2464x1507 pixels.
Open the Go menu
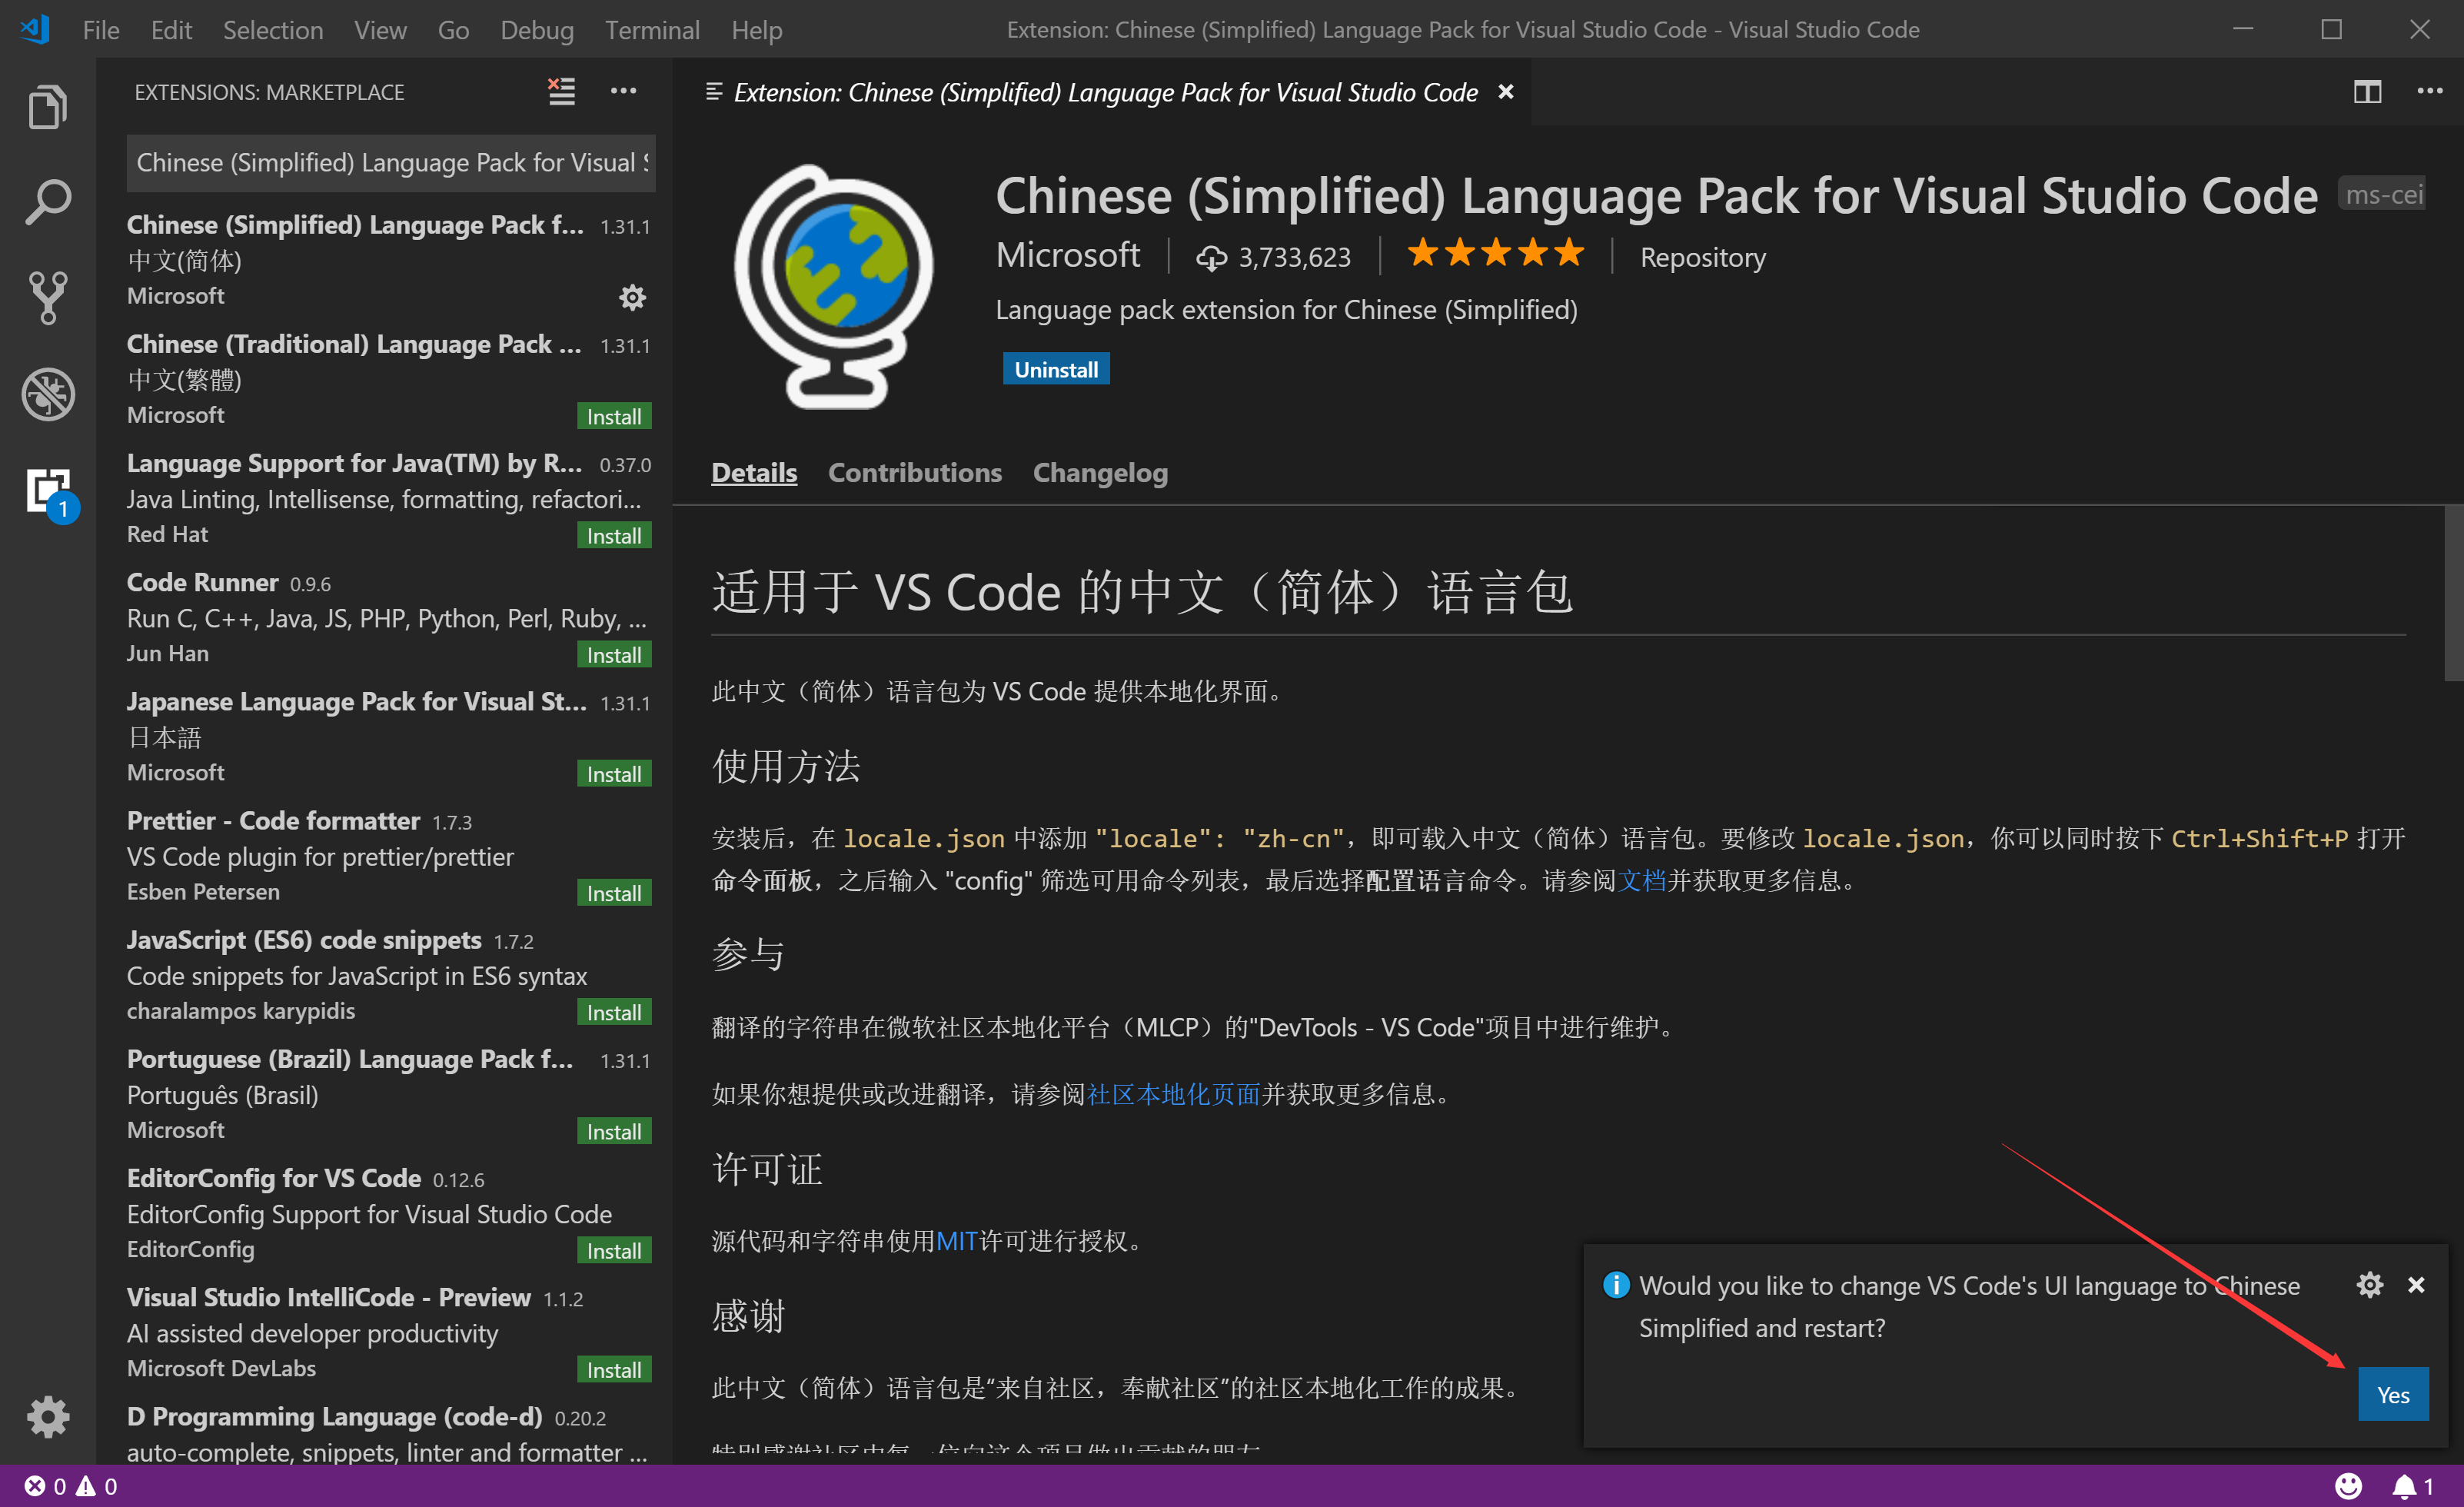click(453, 30)
